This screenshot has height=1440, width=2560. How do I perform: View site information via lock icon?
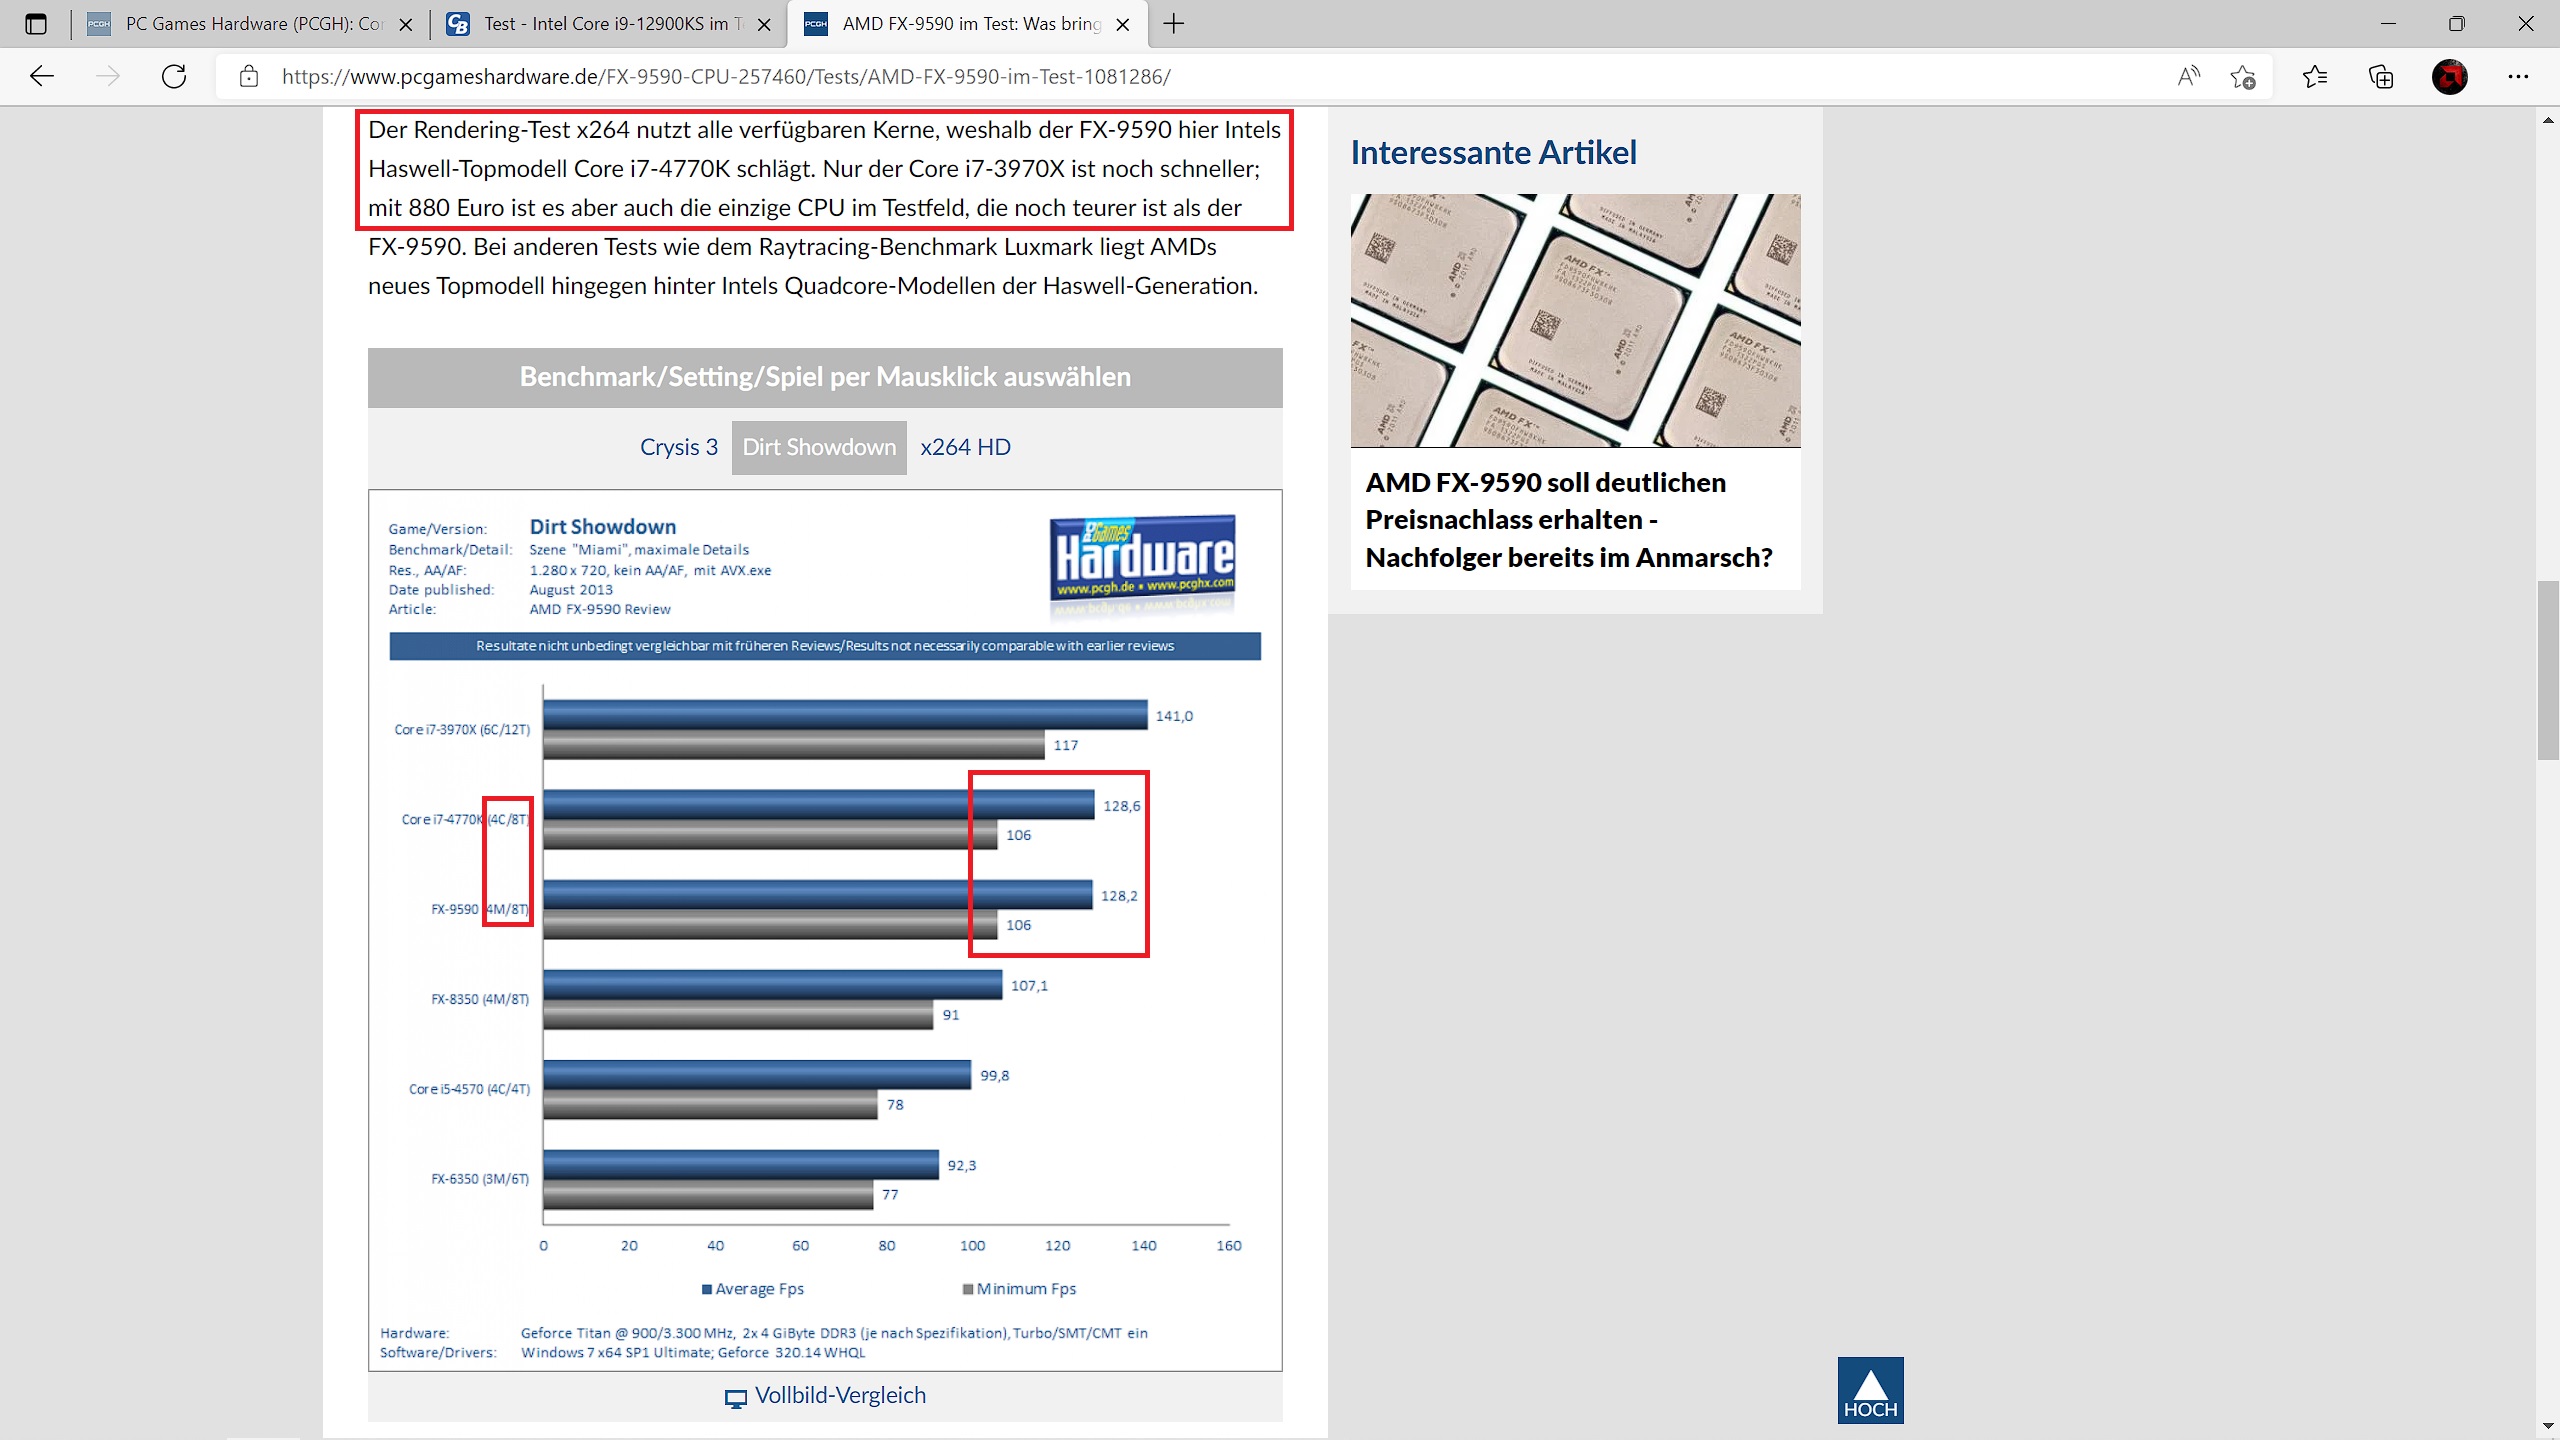pyautogui.click(x=249, y=76)
